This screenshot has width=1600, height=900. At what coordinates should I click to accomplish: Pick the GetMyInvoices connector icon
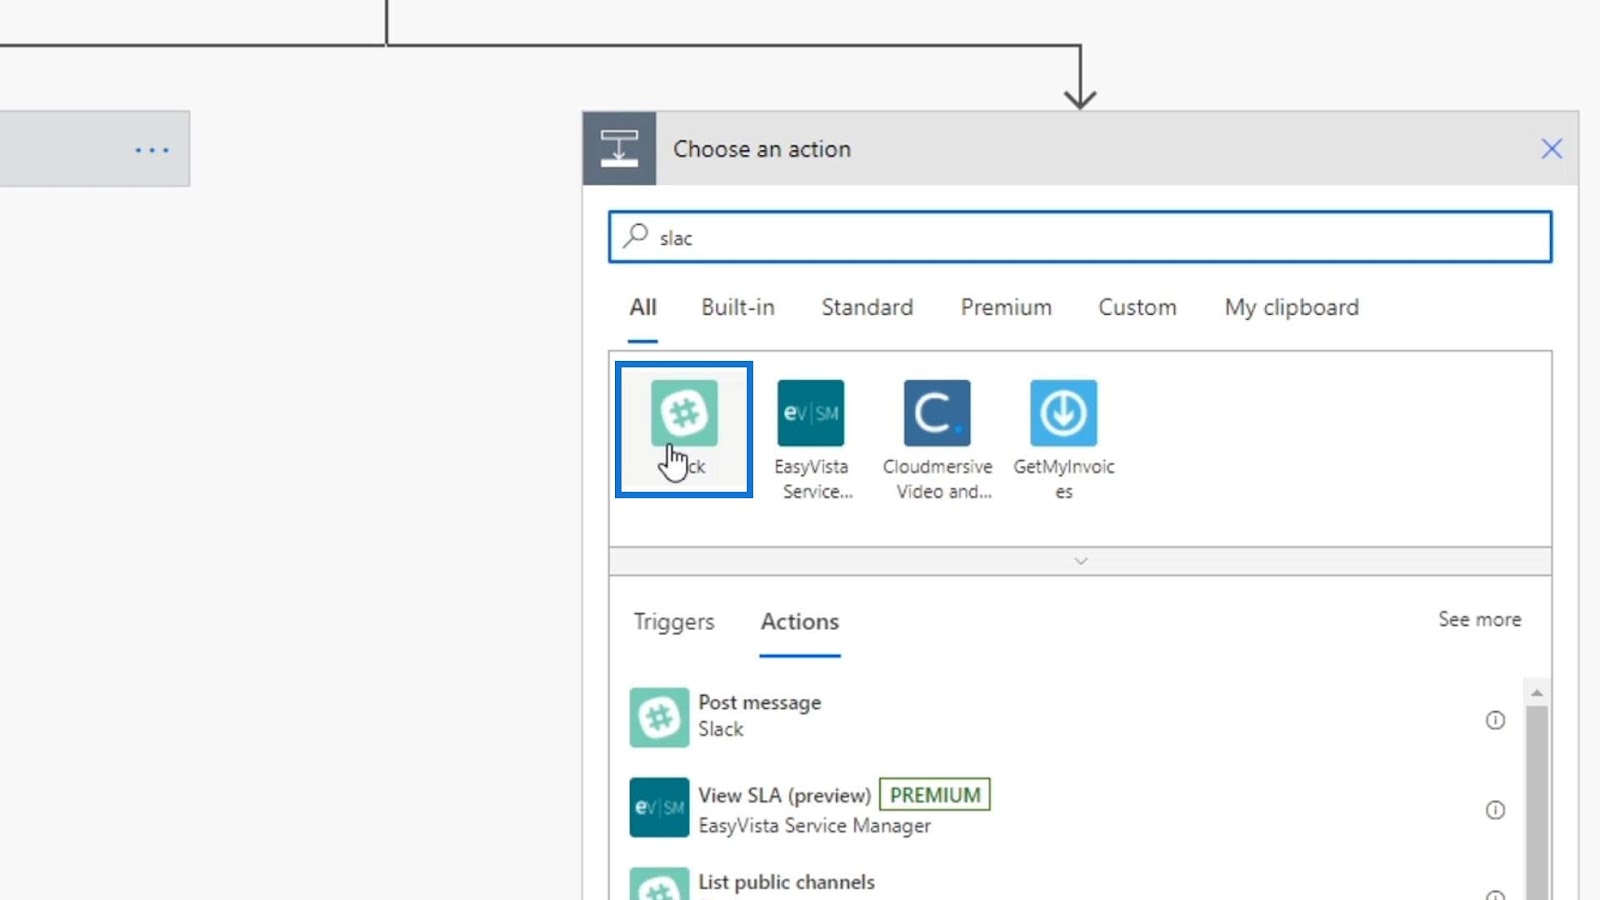point(1063,412)
